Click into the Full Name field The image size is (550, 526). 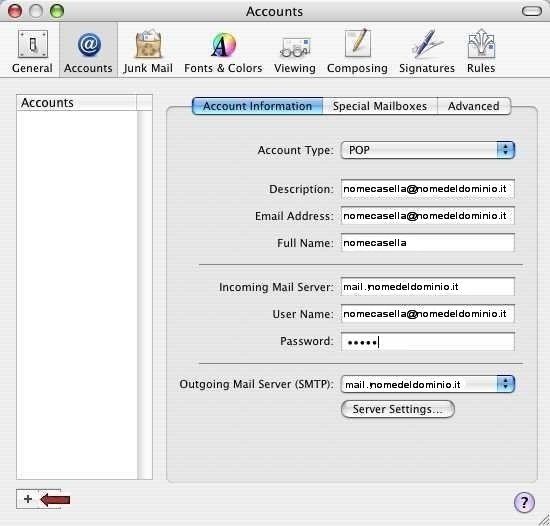pyautogui.click(x=428, y=243)
